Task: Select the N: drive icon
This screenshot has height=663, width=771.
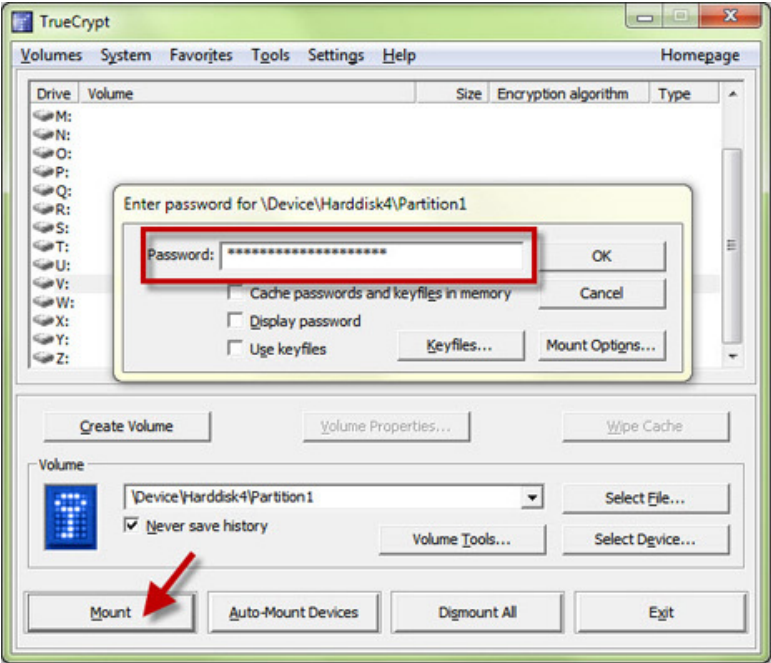Action: (43, 134)
